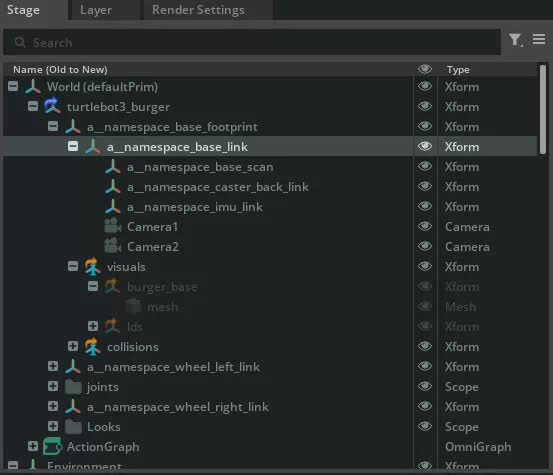Click the ActionGraph OmniGraph icon
Screen dimensions: 553x475
pyautogui.click(x=52, y=446)
